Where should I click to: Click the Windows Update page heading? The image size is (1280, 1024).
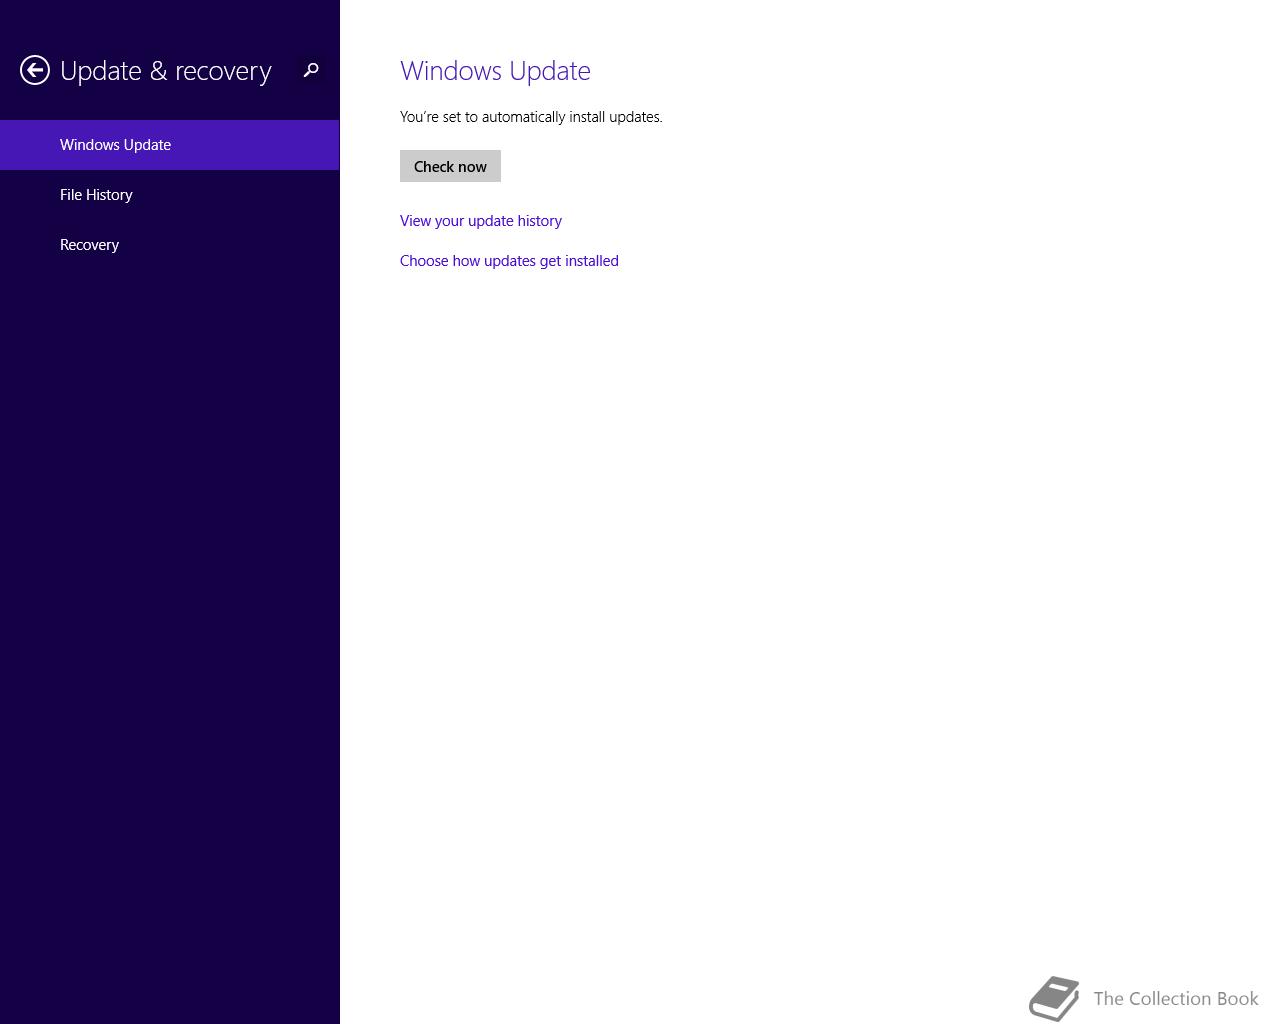pyautogui.click(x=495, y=71)
